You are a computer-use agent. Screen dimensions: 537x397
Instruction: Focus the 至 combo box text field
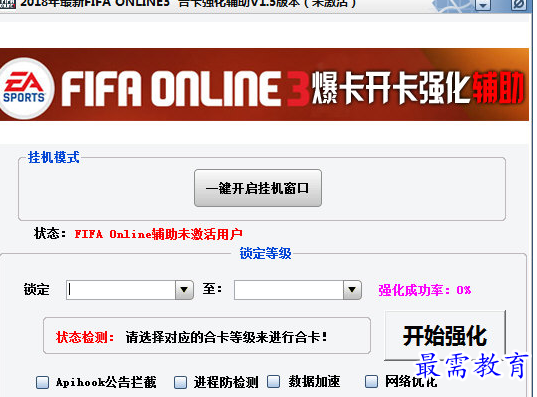click(289, 290)
